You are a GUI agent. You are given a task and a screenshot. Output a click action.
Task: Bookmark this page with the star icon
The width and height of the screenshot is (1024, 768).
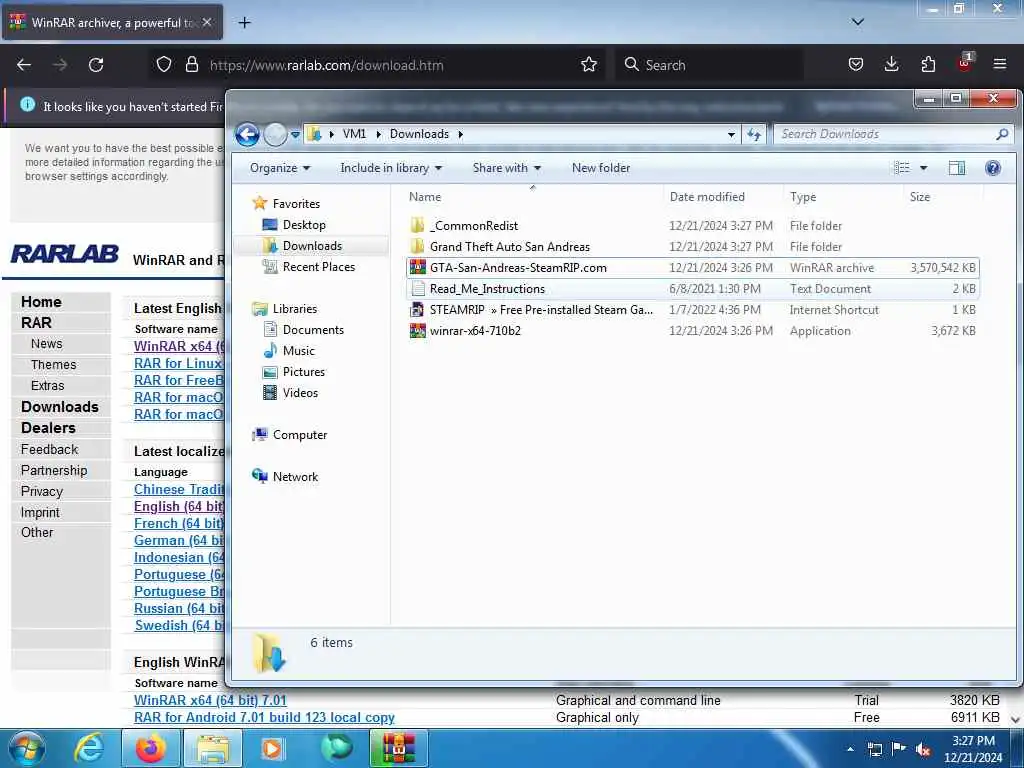(x=589, y=64)
